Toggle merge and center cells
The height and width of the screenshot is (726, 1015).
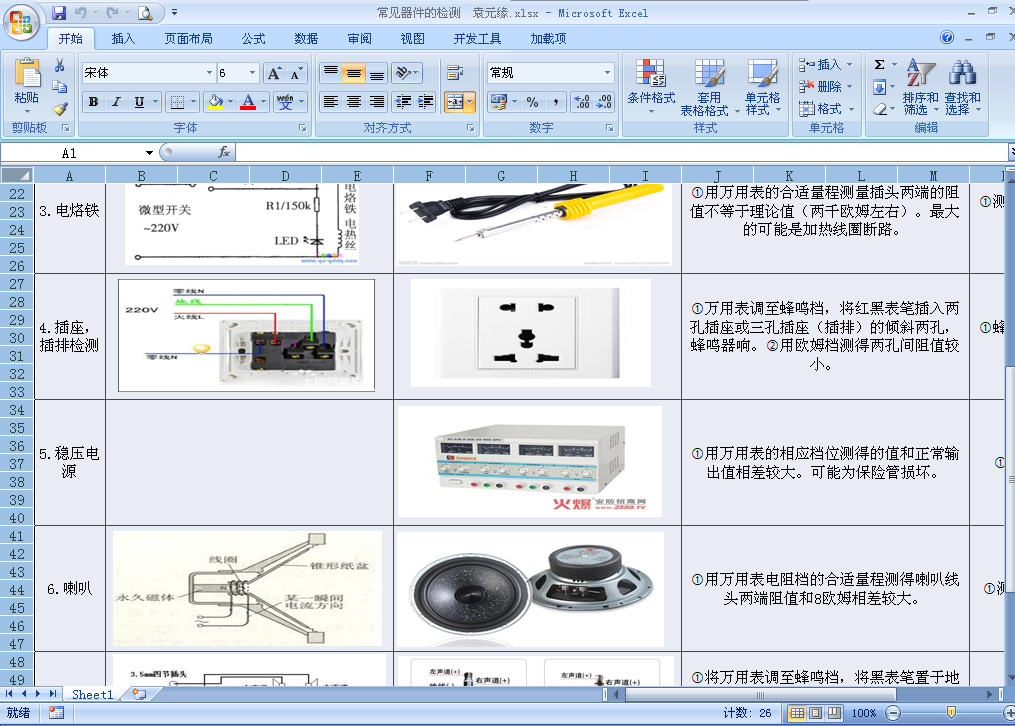[x=454, y=102]
